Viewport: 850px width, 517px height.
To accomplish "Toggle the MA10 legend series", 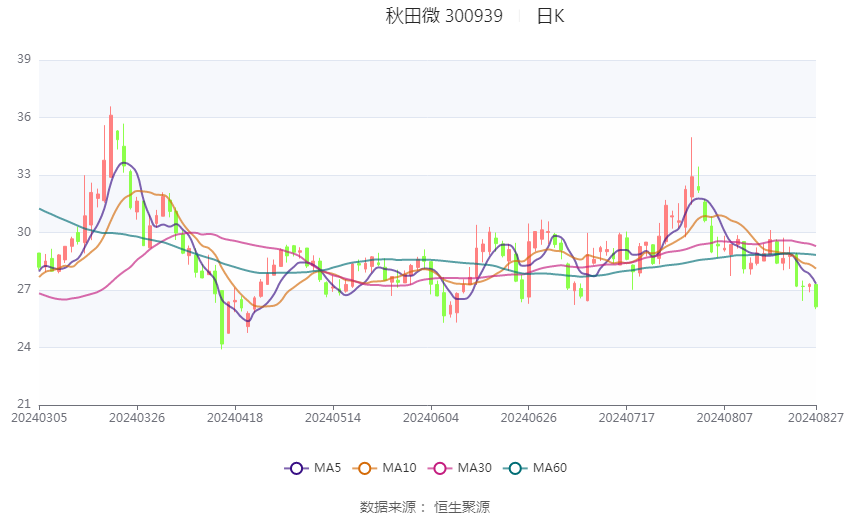I will 384,468.
